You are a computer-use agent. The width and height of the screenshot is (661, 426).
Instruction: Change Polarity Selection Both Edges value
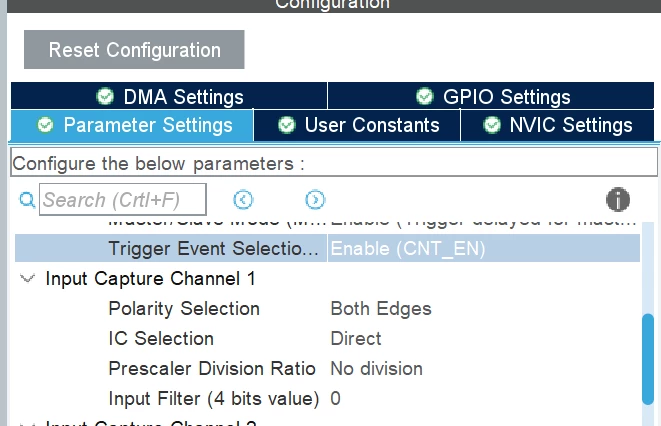381,308
